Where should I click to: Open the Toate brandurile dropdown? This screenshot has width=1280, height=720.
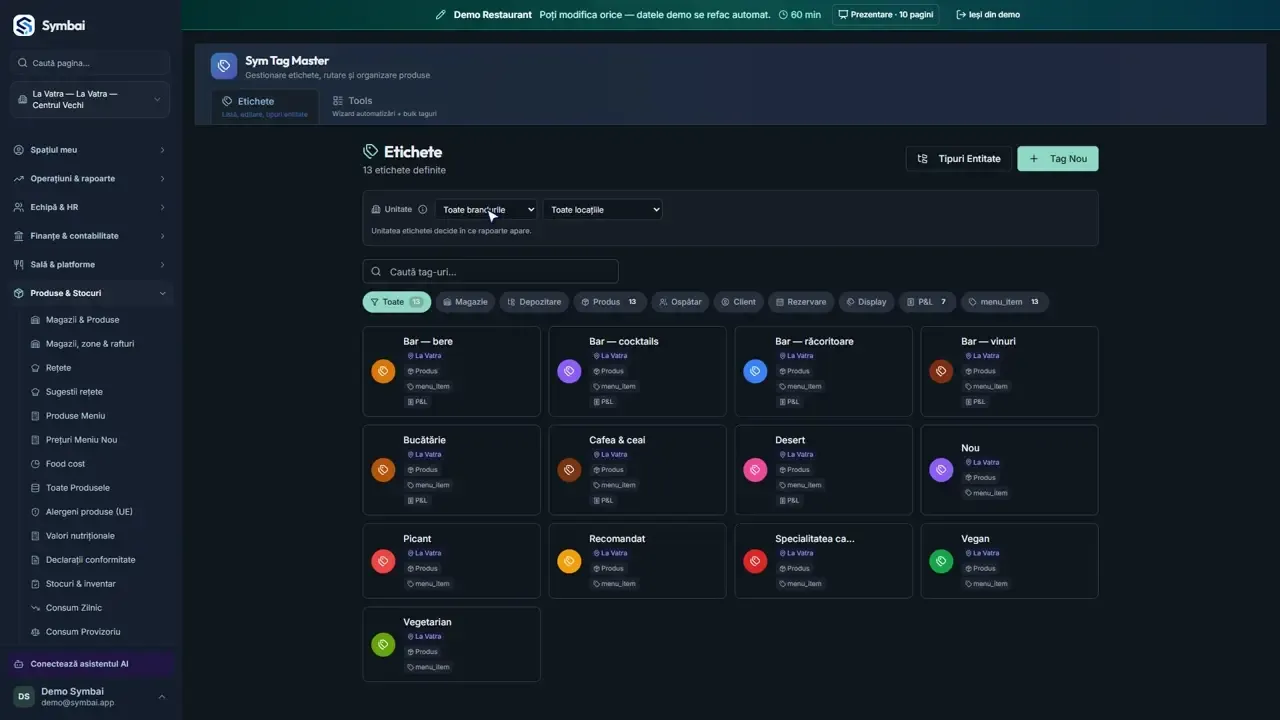pos(486,210)
